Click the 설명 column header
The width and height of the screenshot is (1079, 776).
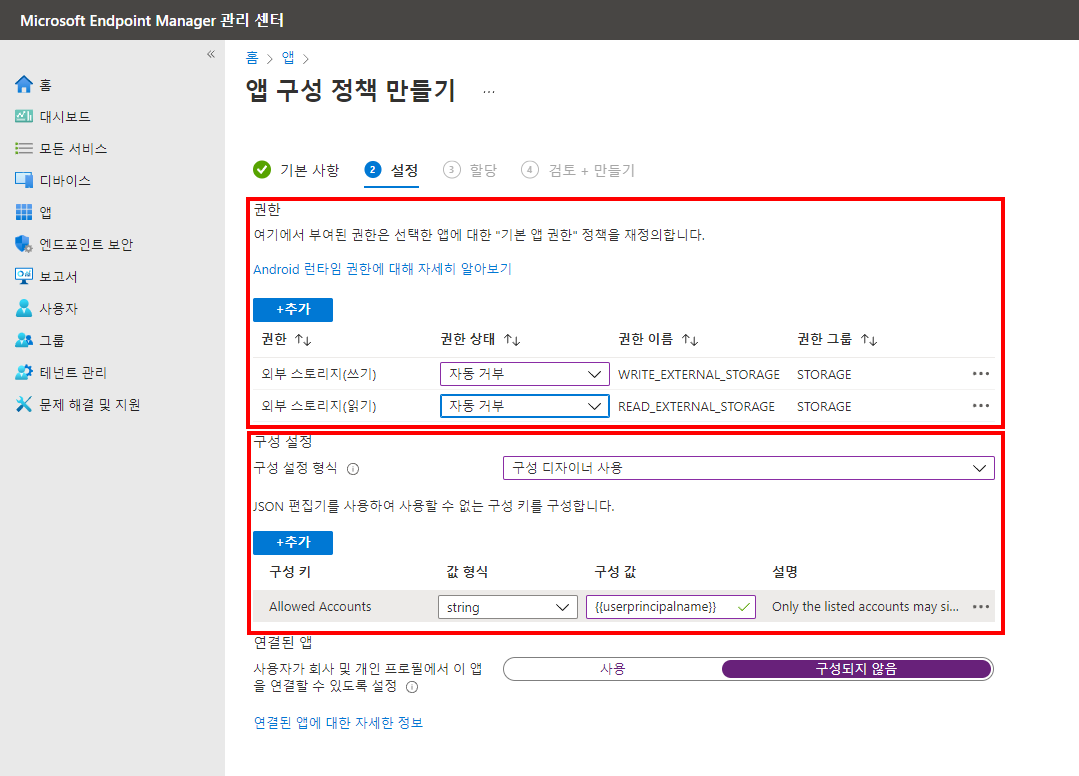point(784,572)
